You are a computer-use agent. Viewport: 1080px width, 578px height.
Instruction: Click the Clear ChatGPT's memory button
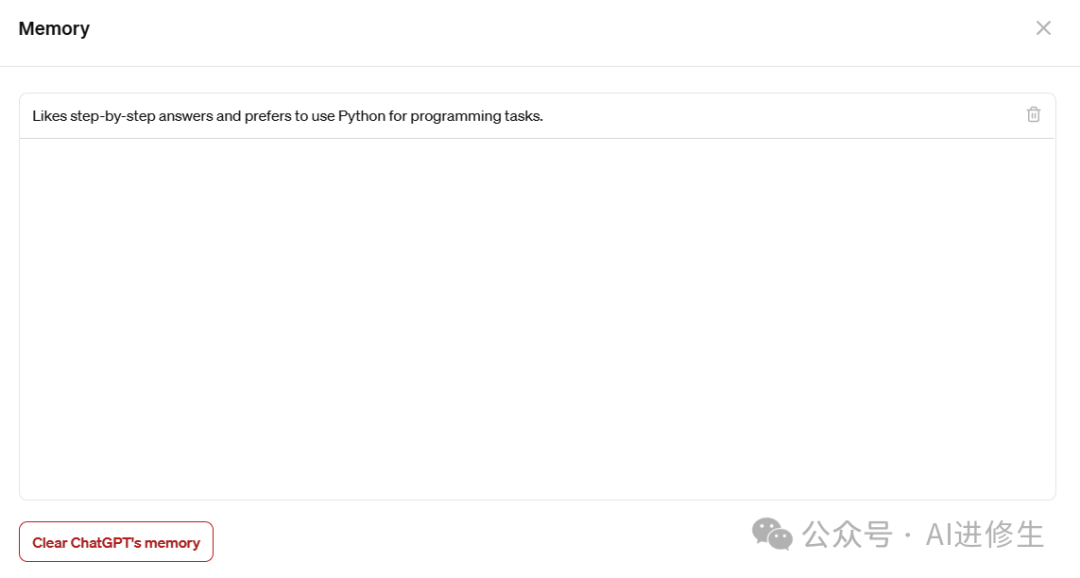[116, 542]
